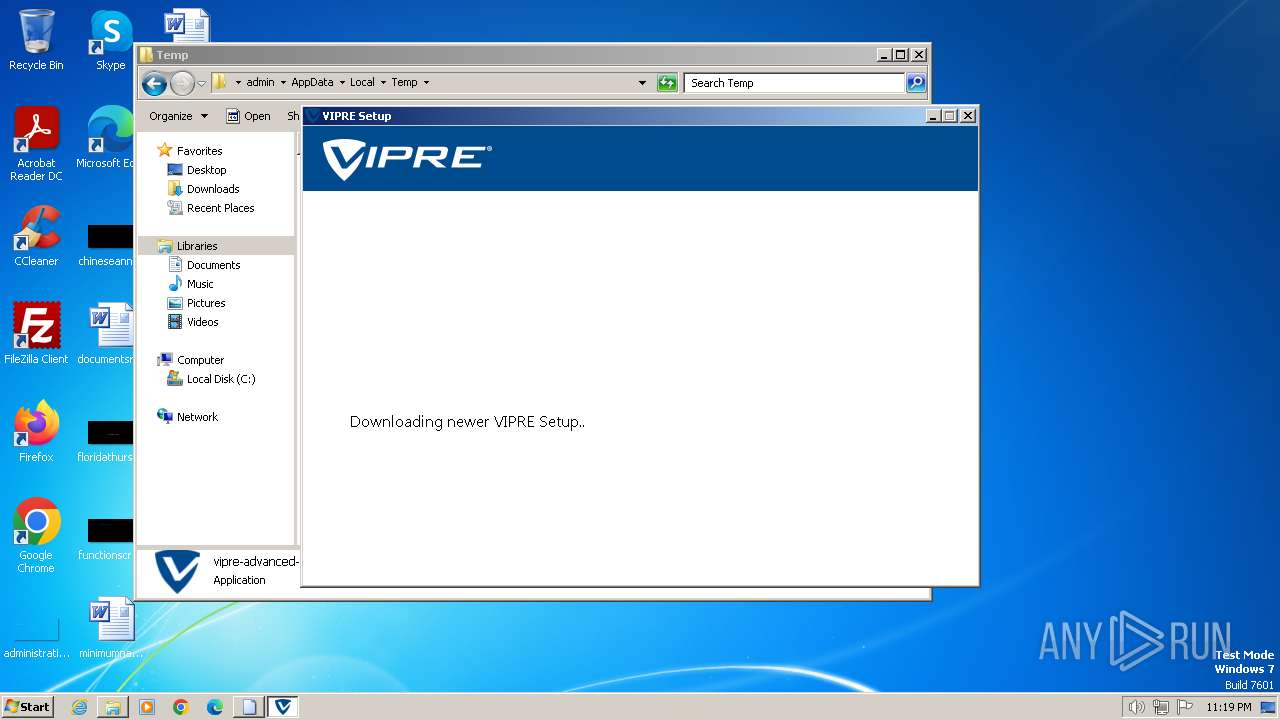The height and width of the screenshot is (720, 1280).
Task: Expand the AppData breadcrumb arrow
Action: coord(342,83)
